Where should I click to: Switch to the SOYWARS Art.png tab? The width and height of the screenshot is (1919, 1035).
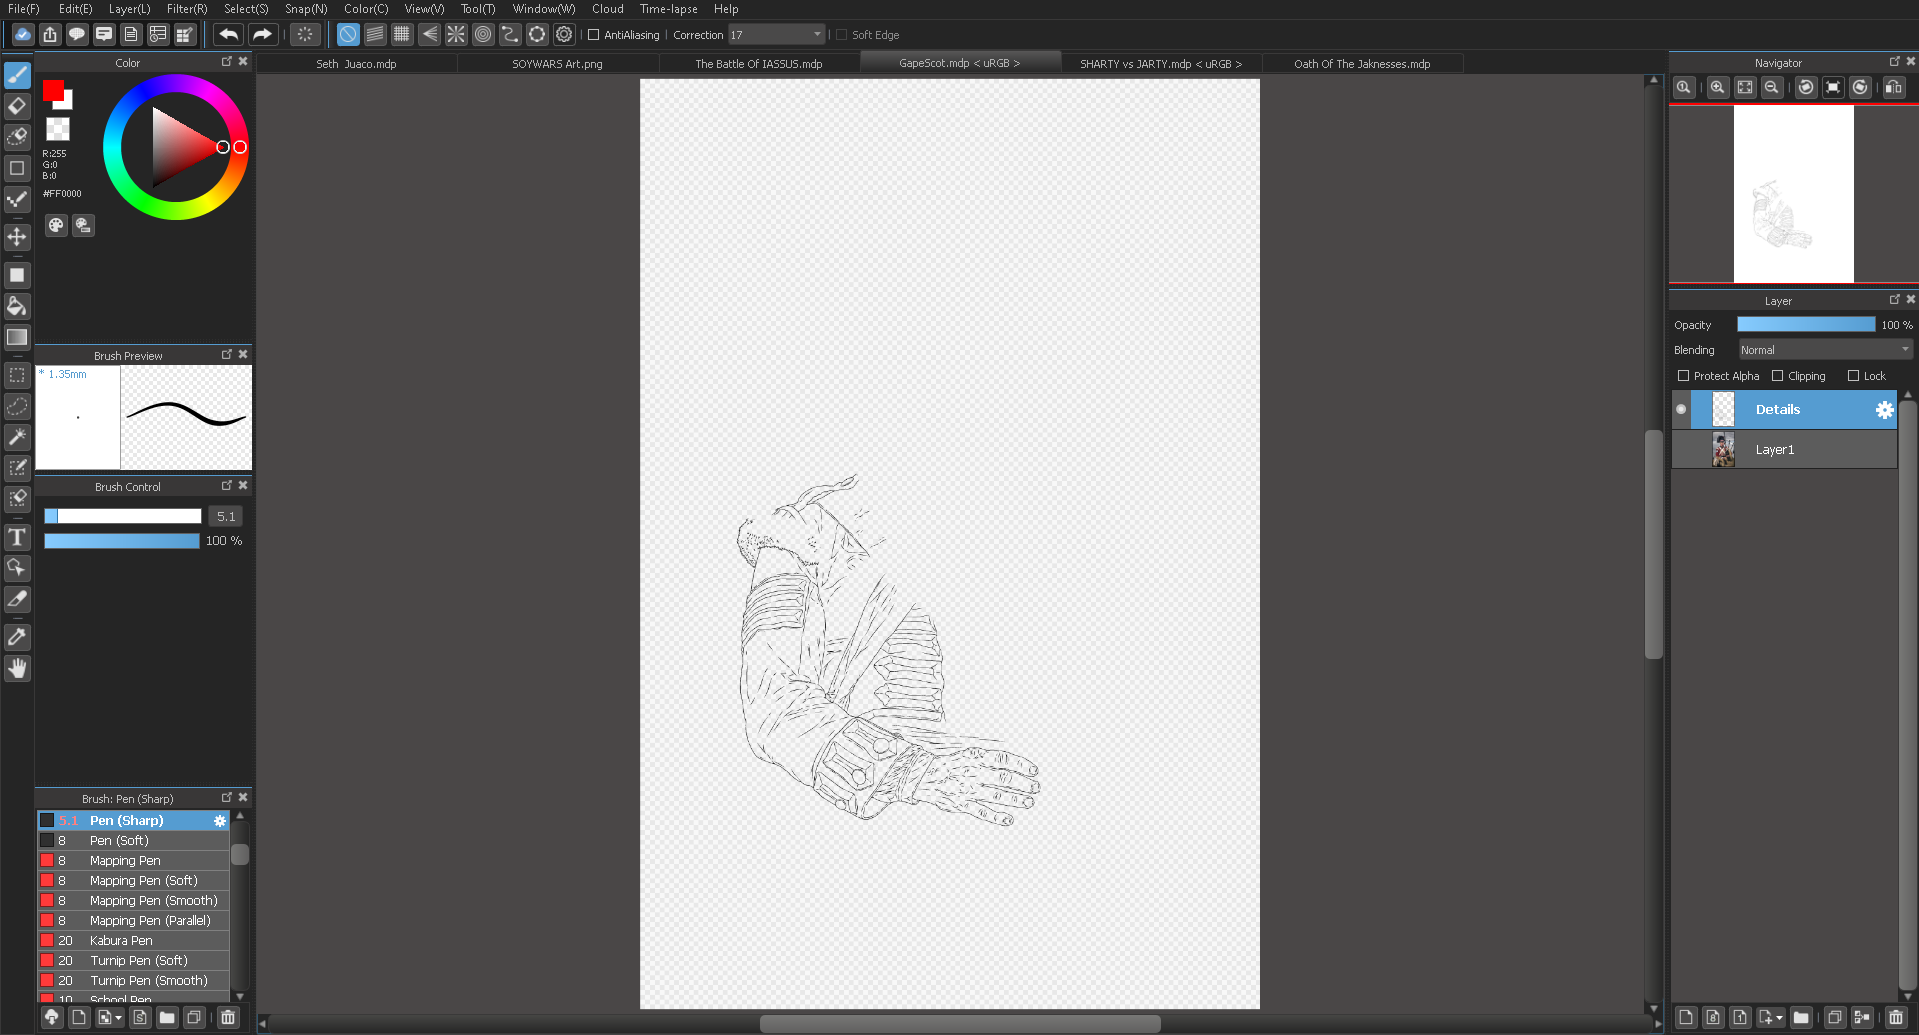(x=557, y=64)
